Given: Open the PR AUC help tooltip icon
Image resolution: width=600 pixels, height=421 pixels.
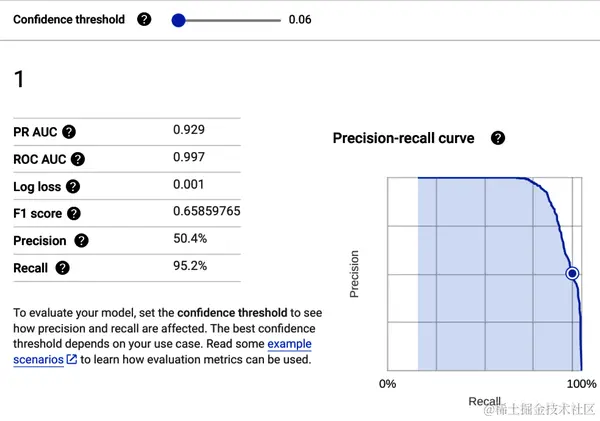Looking at the screenshot, I should (69, 132).
